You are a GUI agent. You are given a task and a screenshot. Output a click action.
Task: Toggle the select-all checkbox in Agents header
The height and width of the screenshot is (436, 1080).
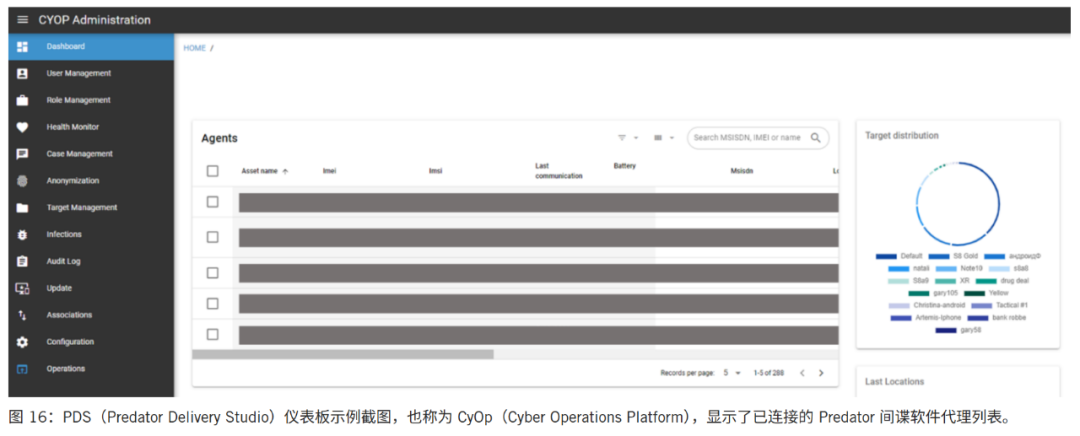coord(213,171)
